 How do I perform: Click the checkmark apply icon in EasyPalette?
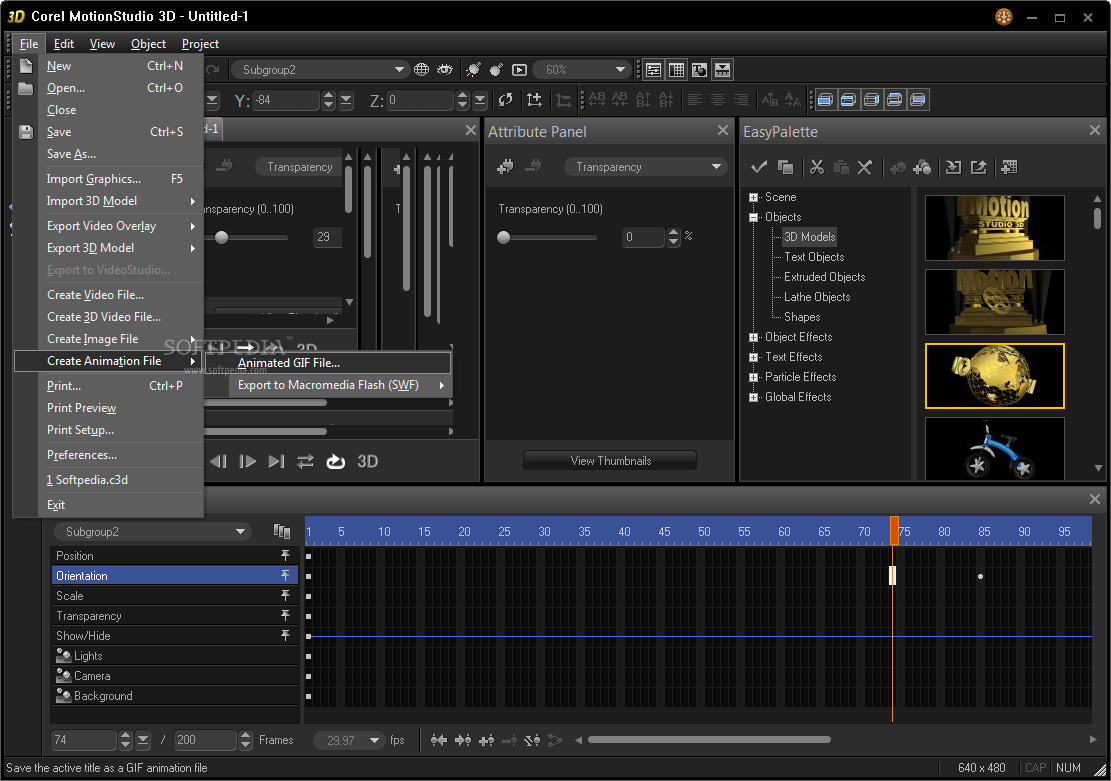pos(759,167)
